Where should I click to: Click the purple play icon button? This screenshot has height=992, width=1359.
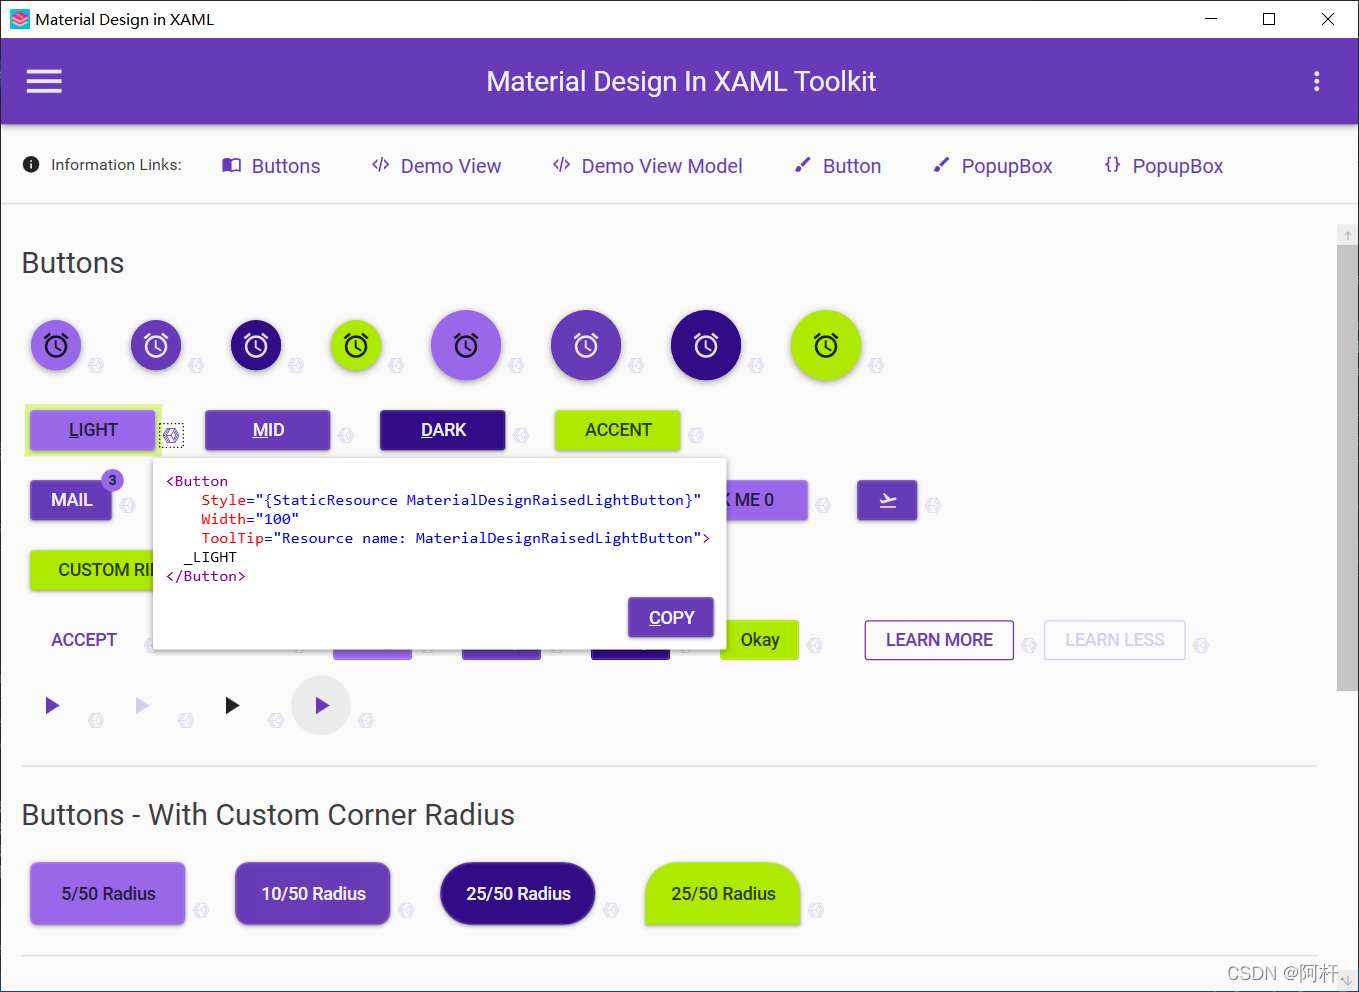coord(53,705)
